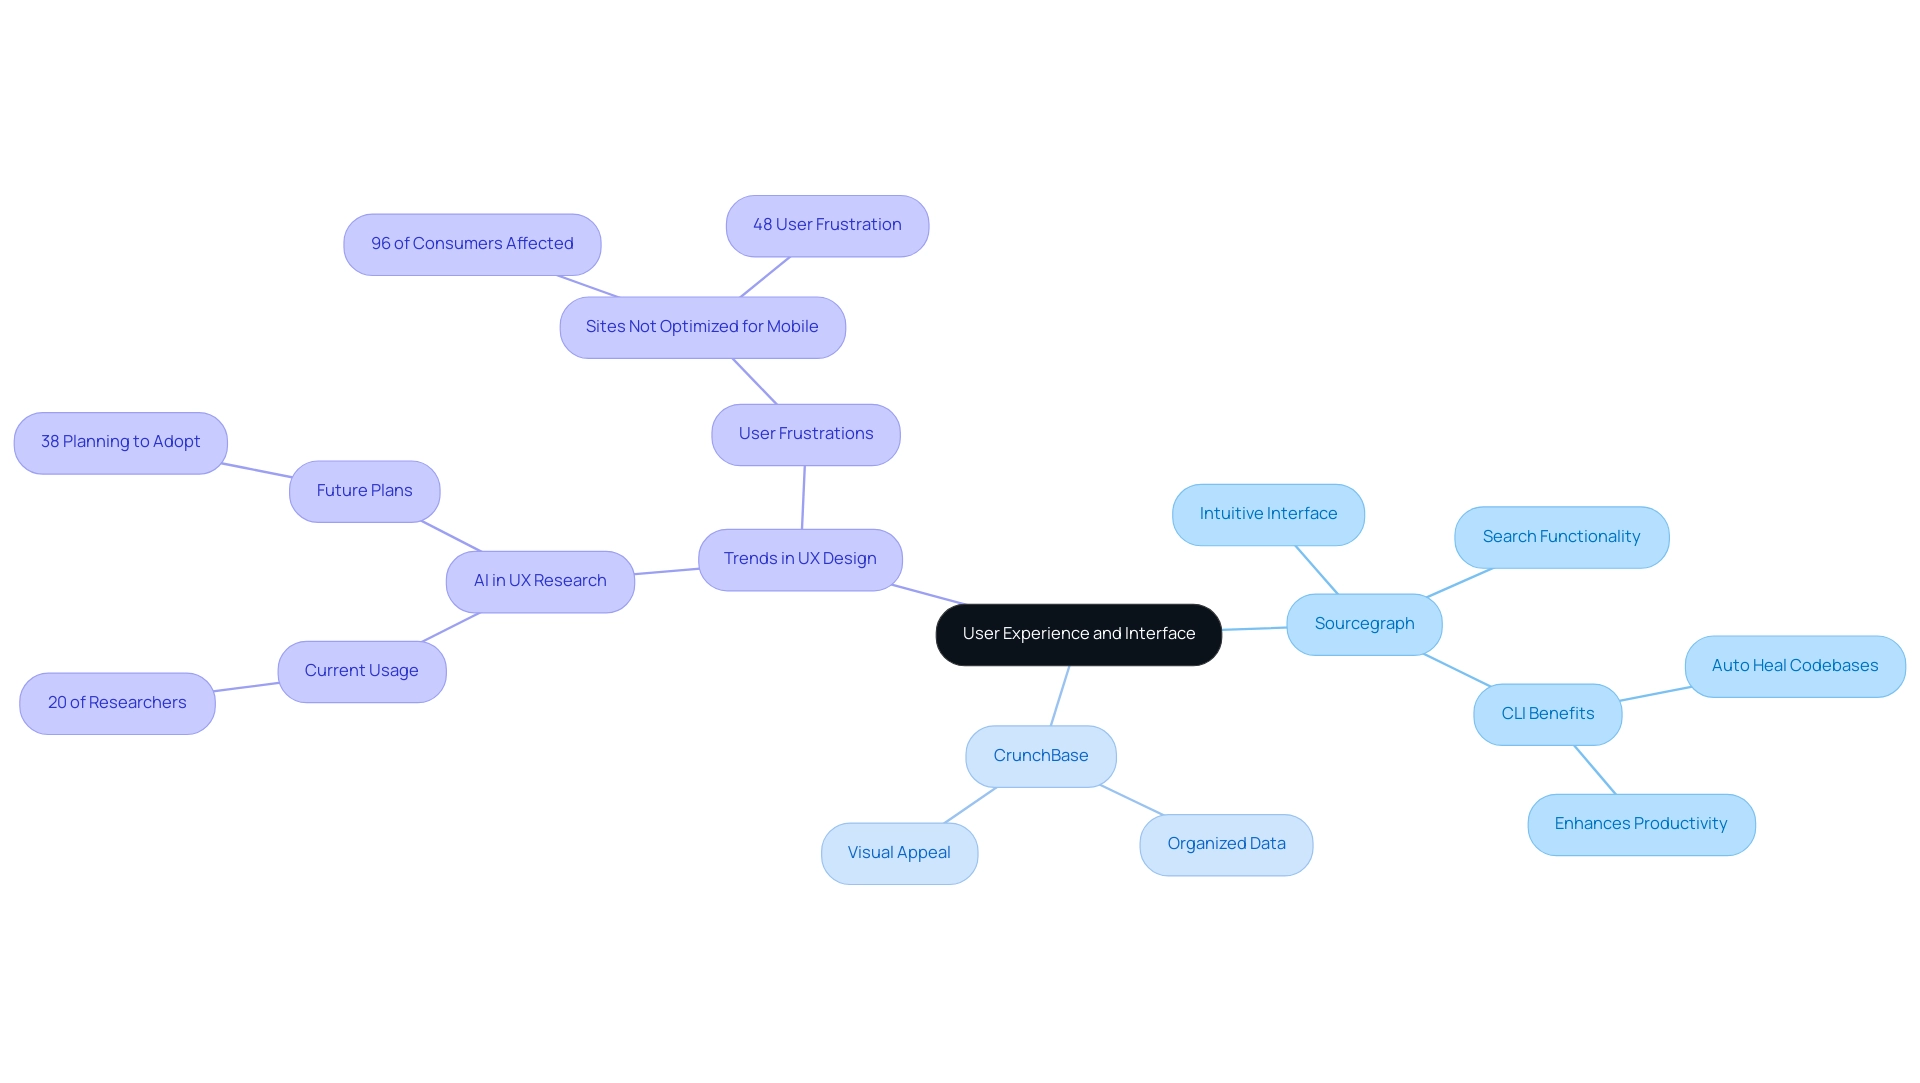This screenshot has width=1920, height=1083.
Task: Click the 20 of Researchers node
Action: point(116,702)
